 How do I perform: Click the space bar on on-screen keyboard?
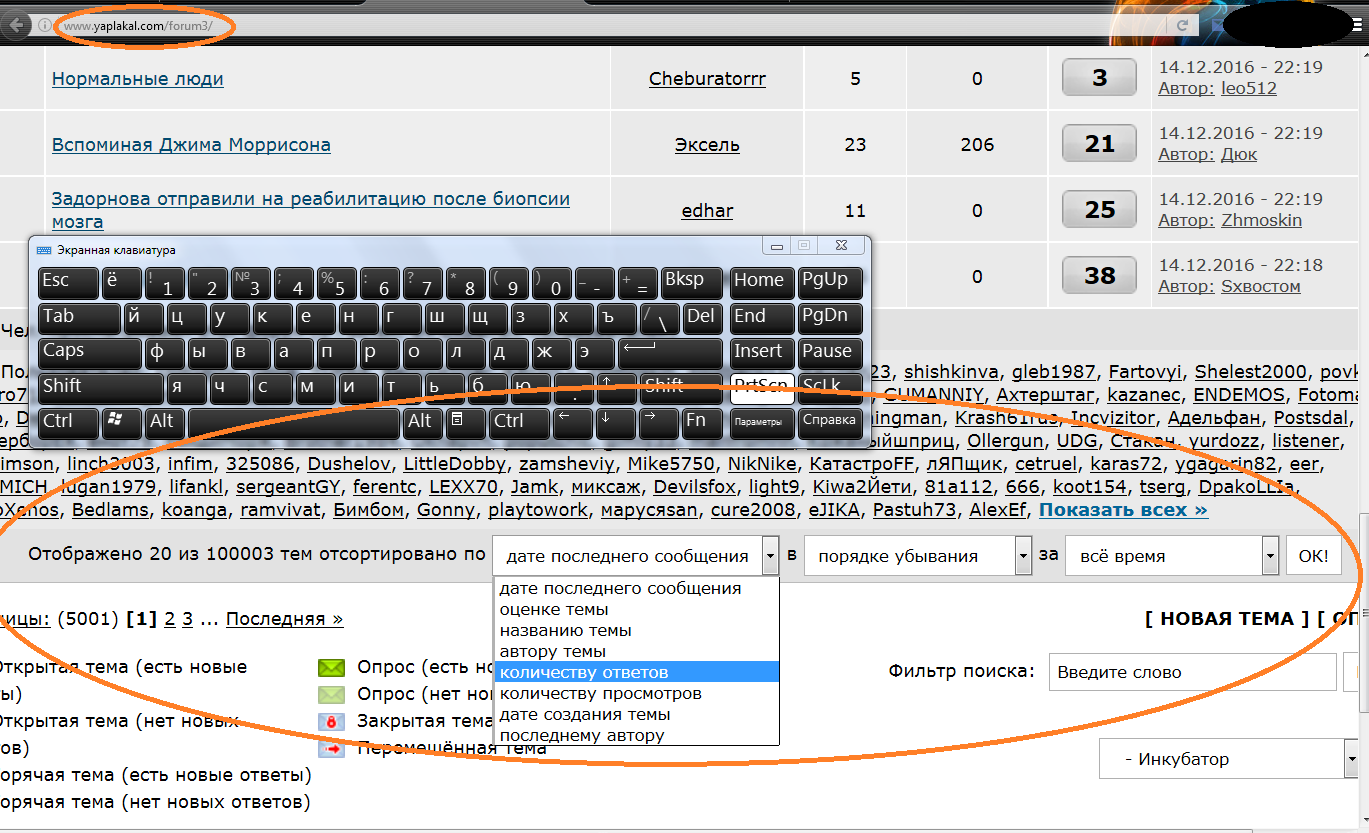click(294, 423)
